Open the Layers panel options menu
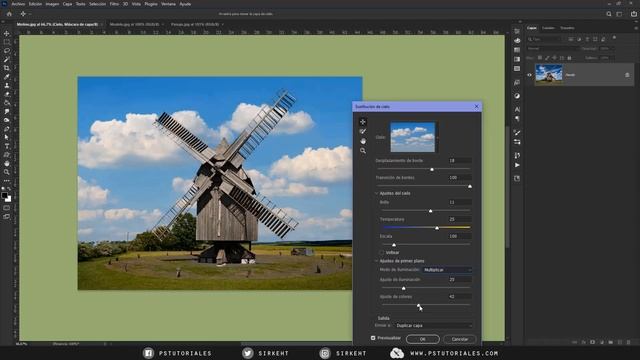The image size is (640, 360). coord(636,28)
